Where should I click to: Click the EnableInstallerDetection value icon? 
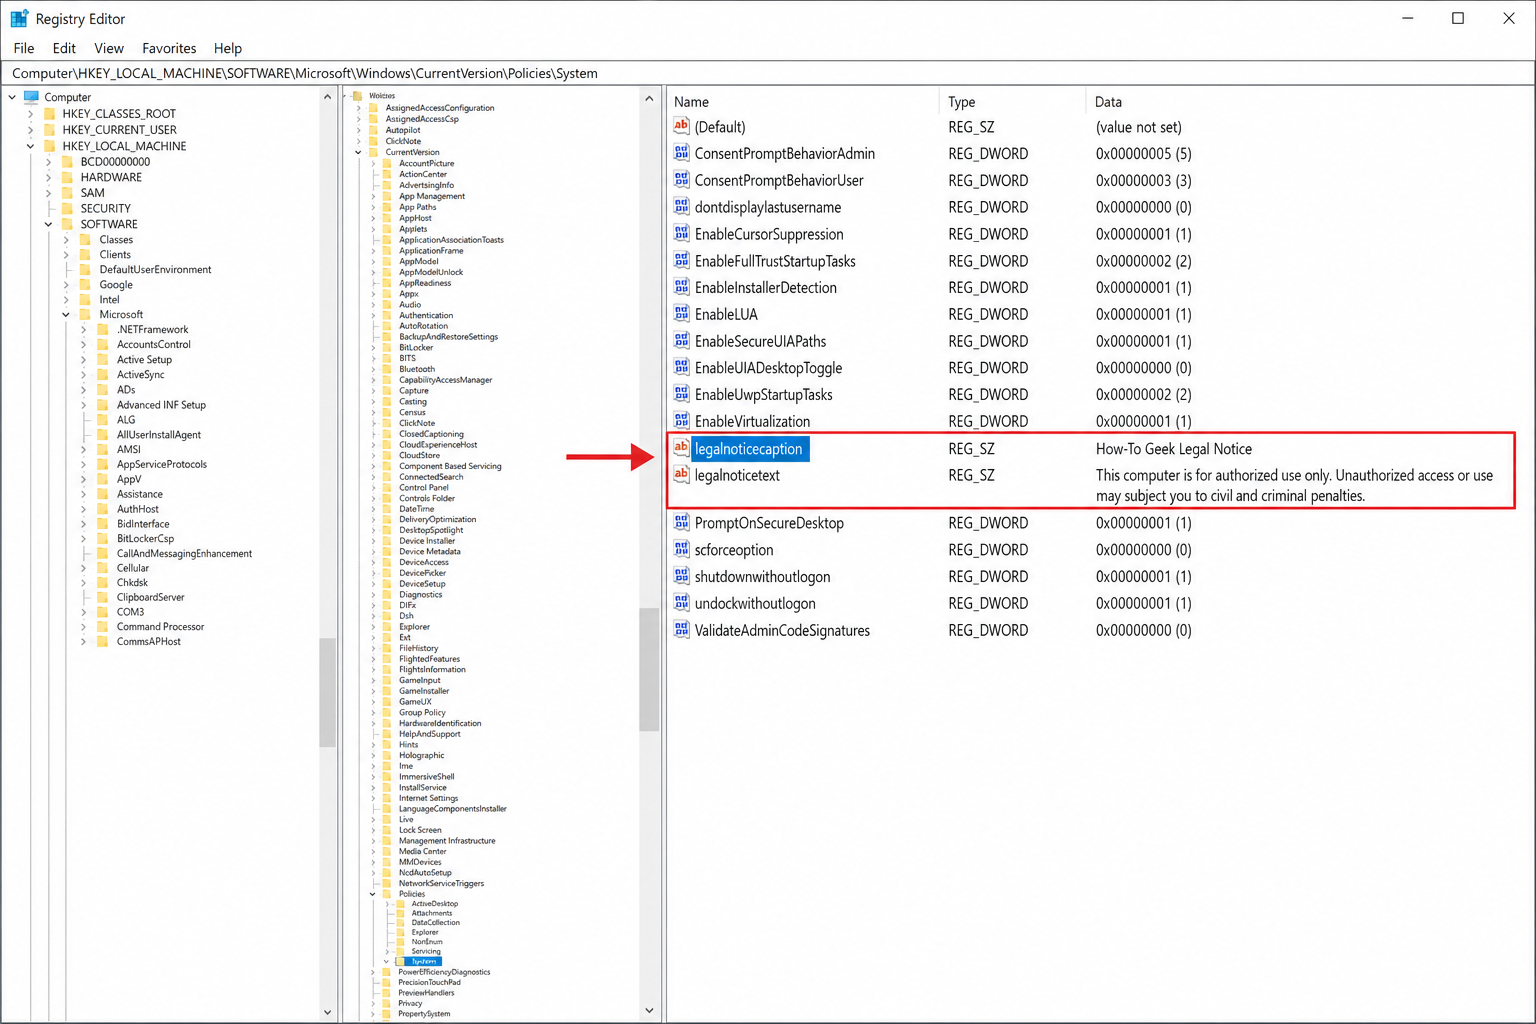pos(681,287)
